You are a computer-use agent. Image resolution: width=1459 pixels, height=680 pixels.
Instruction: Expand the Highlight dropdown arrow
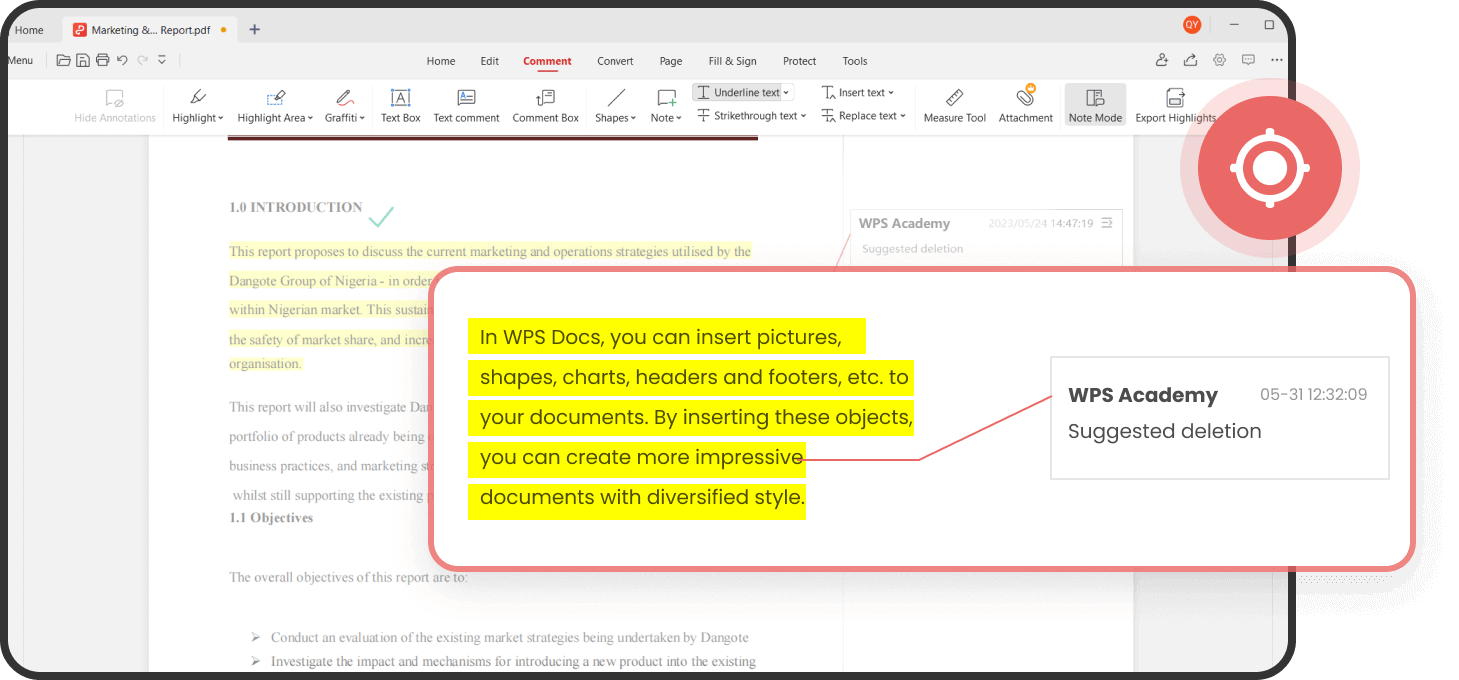[x=221, y=118]
